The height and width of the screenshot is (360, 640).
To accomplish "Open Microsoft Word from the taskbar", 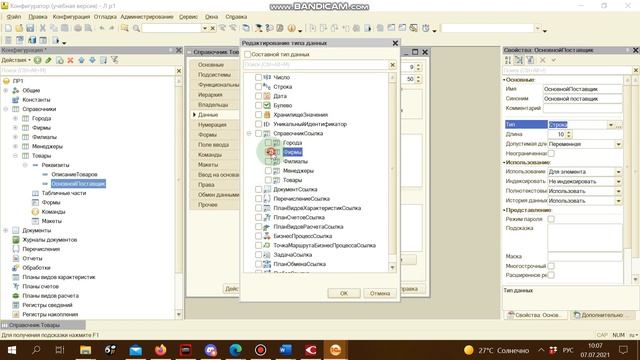I will click(285, 350).
